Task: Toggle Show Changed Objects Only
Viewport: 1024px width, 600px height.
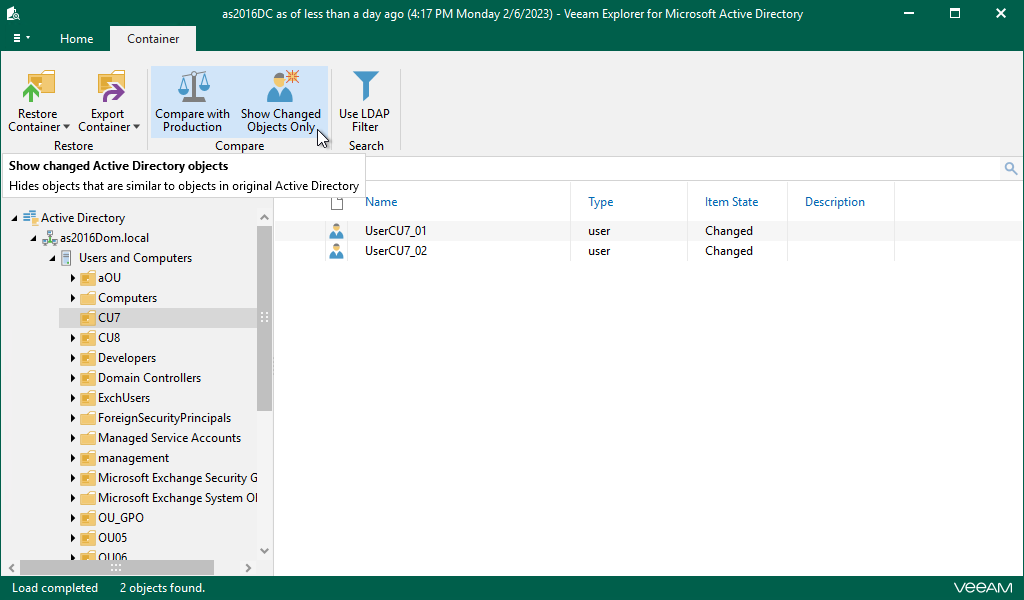Action: point(281,102)
